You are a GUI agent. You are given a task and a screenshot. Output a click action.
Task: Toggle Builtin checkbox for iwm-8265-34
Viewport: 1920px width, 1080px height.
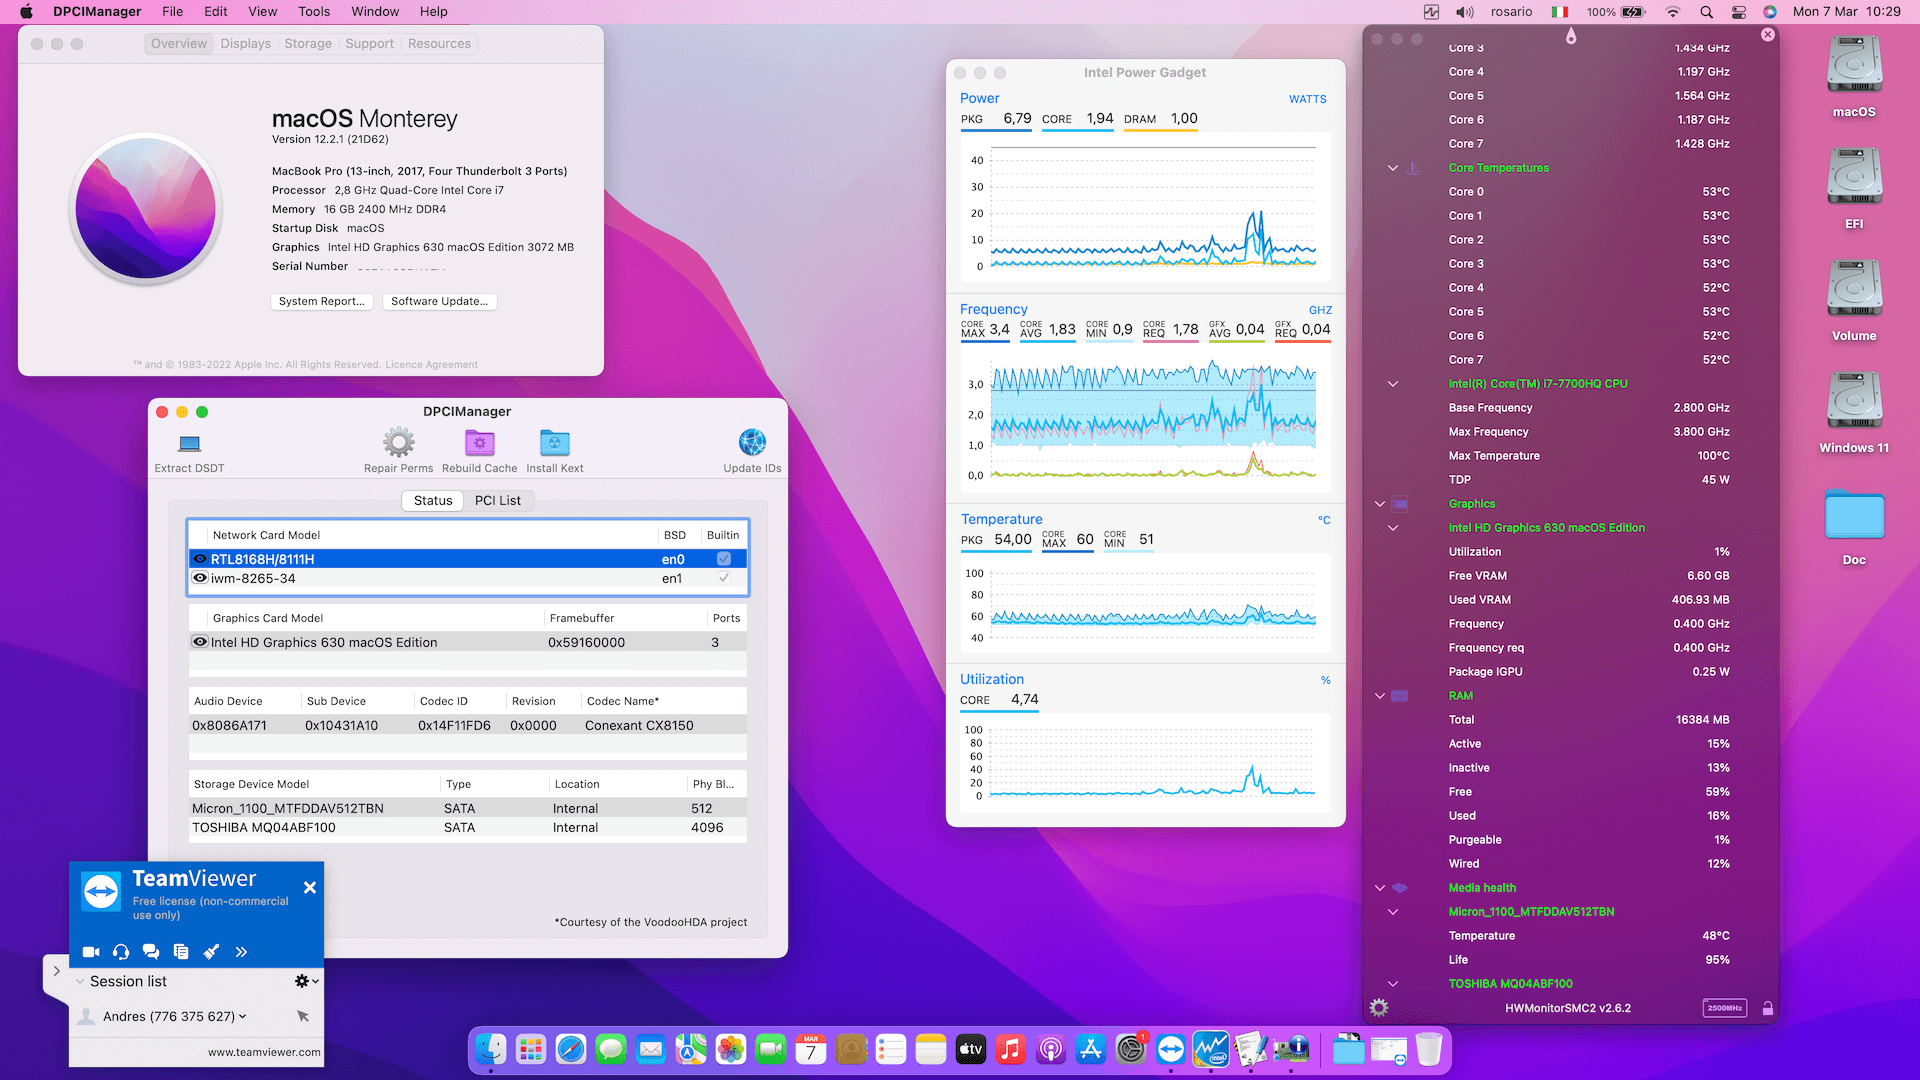coord(724,578)
